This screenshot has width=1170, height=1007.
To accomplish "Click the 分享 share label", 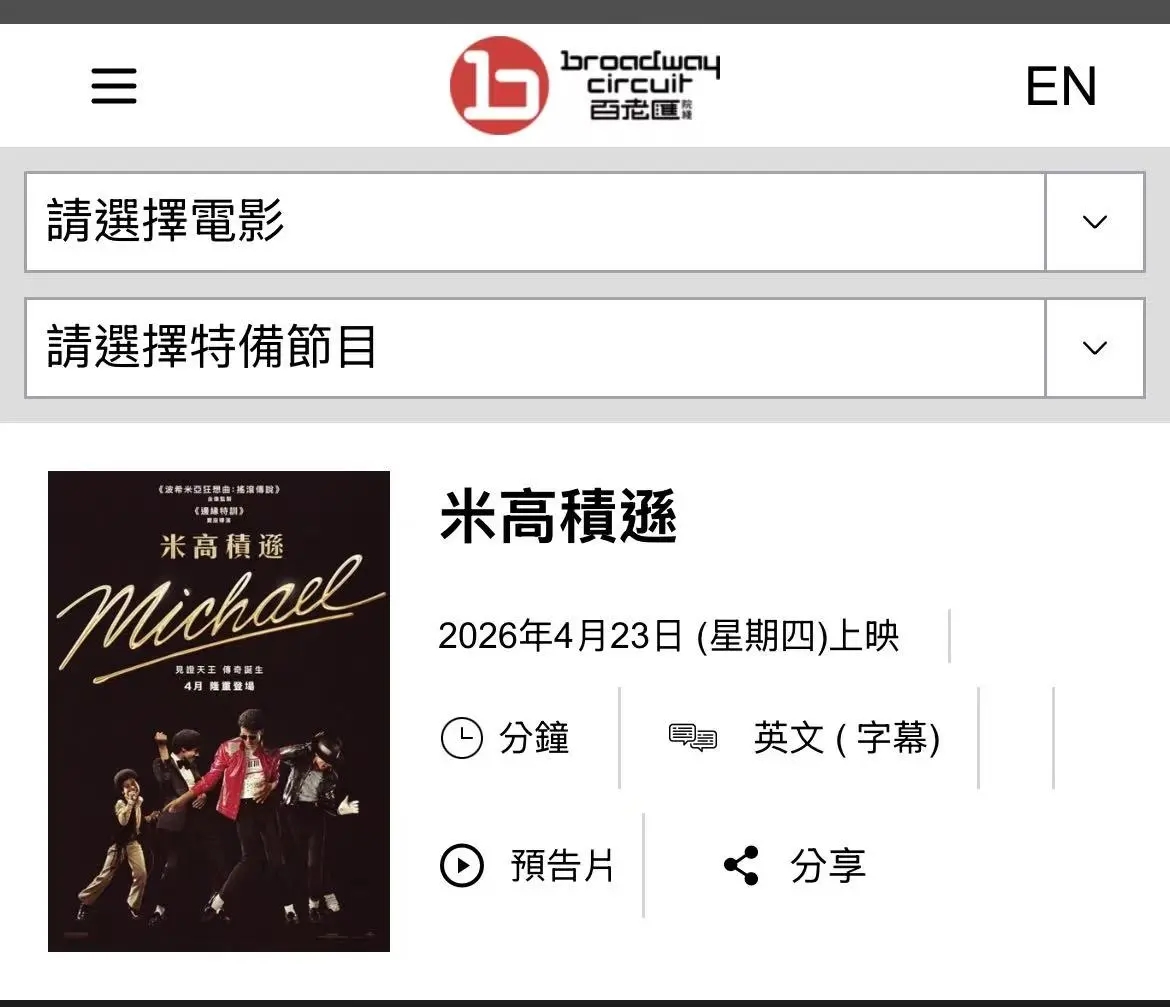I will [x=828, y=865].
